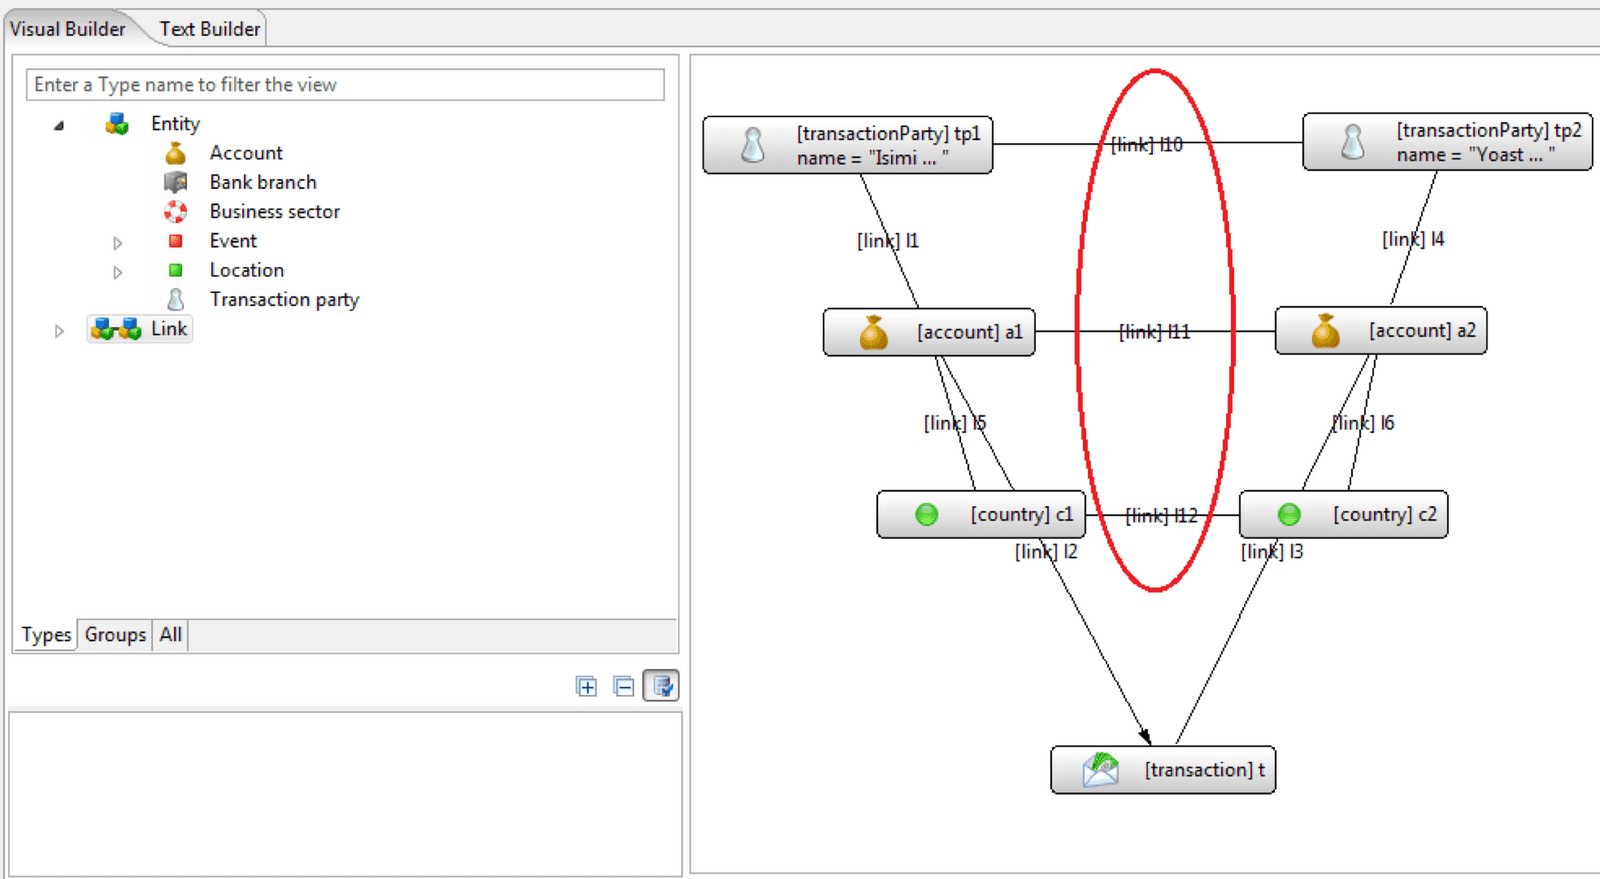
Task: Click the Transaction party person icon in tree
Action: pyautogui.click(x=176, y=299)
